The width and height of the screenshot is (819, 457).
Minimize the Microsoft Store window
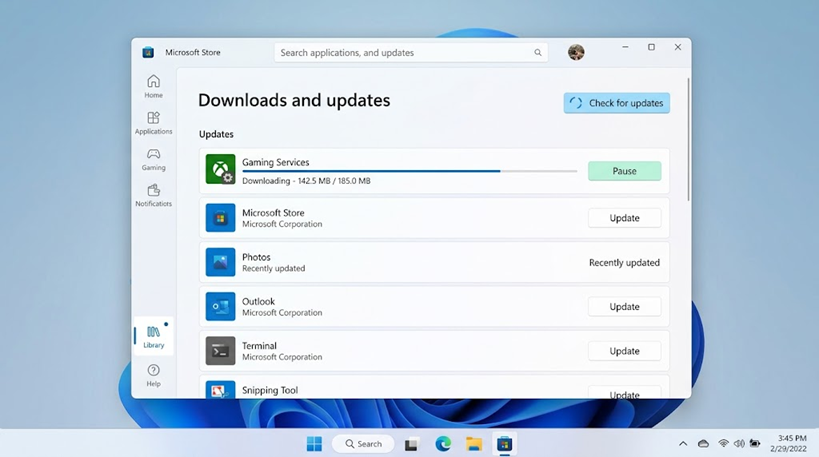pyautogui.click(x=625, y=47)
